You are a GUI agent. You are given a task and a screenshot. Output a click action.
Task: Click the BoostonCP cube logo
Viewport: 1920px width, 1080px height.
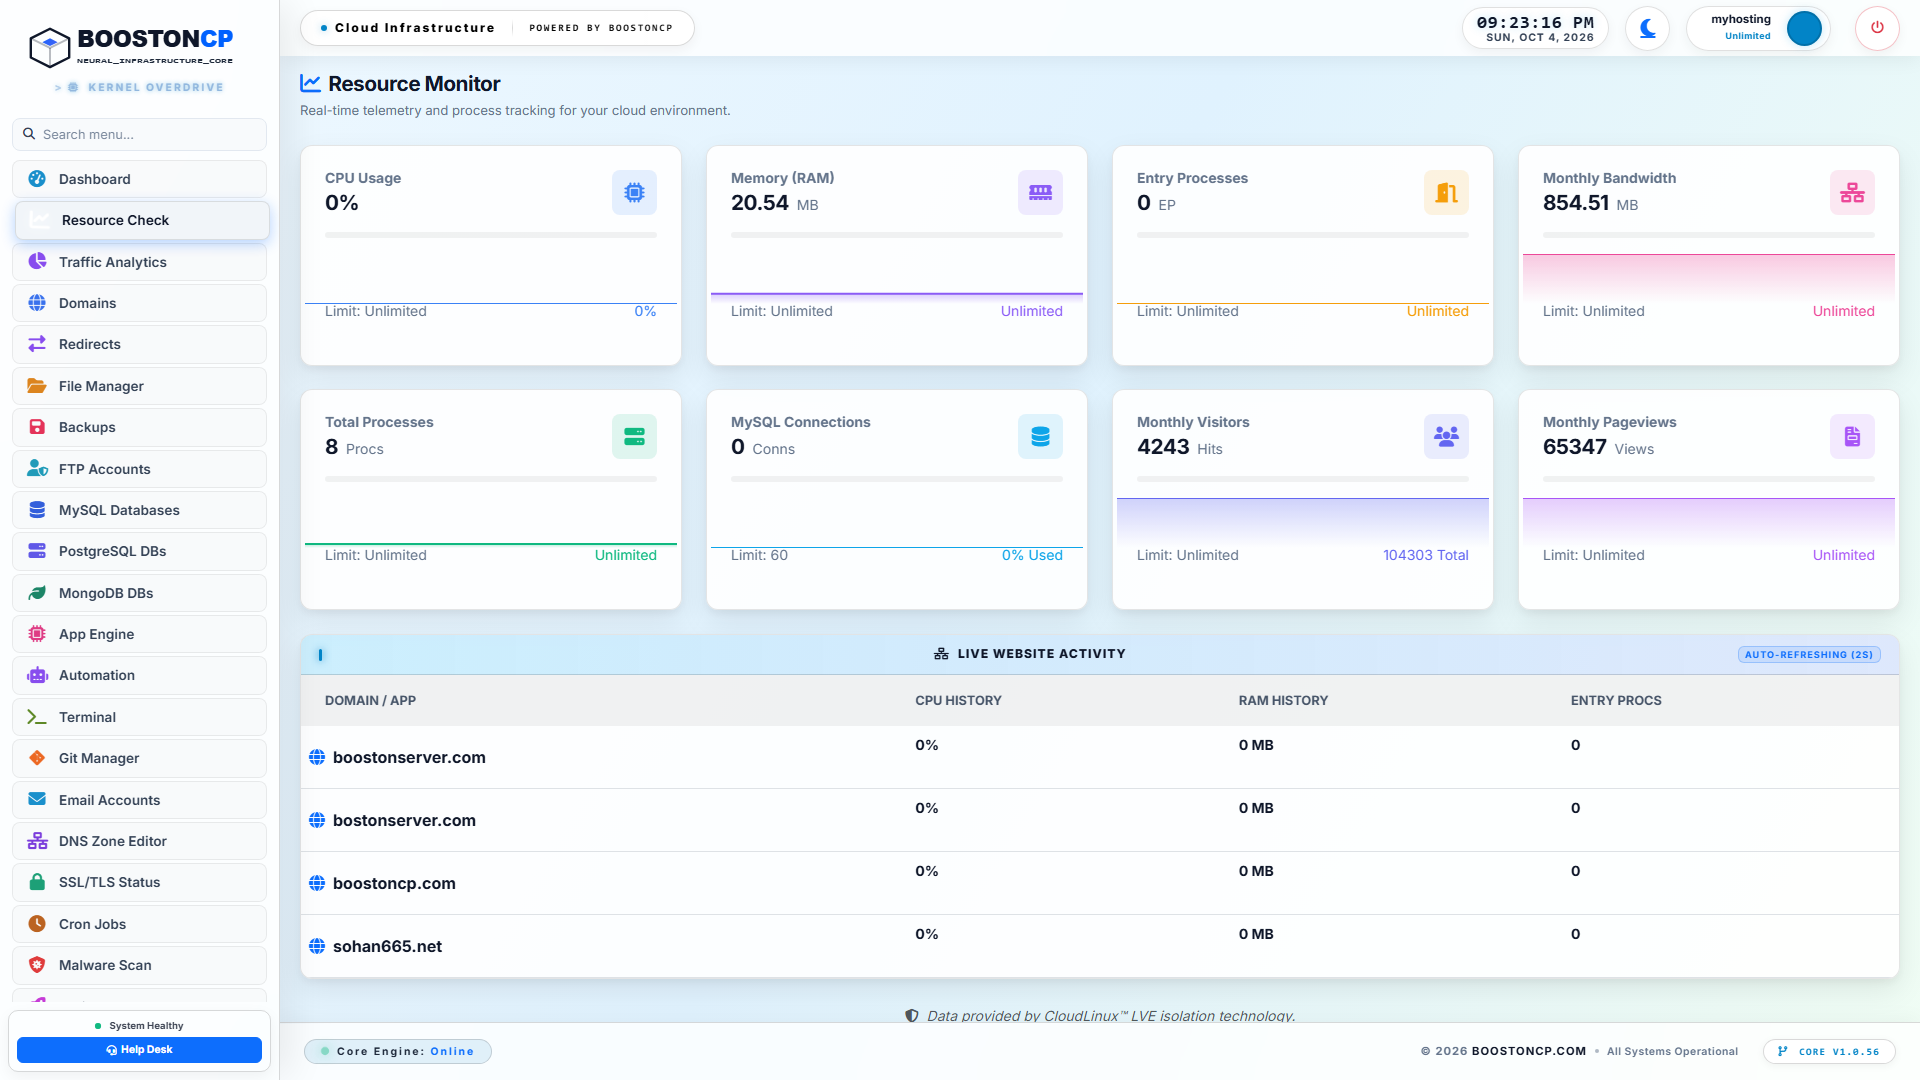tap(49, 47)
